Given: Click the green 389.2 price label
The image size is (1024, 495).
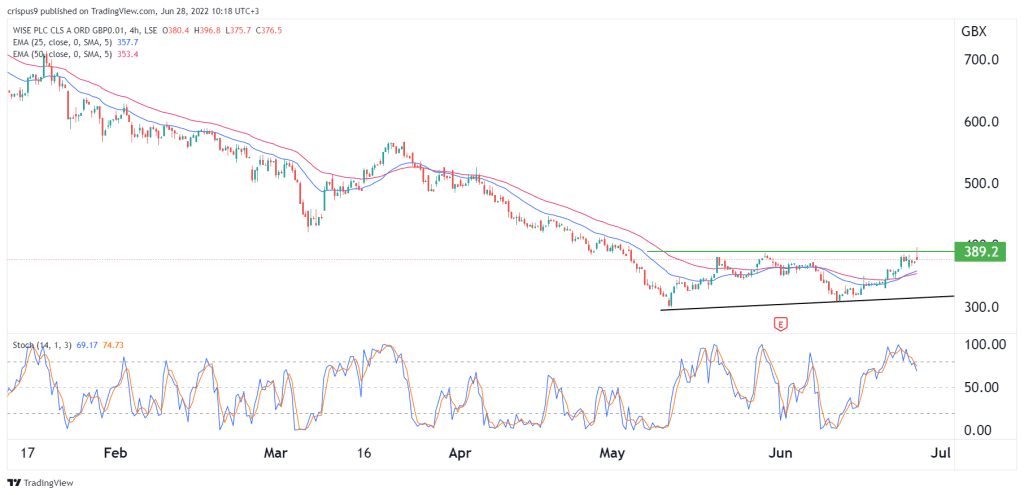Looking at the screenshot, I should 980,251.
